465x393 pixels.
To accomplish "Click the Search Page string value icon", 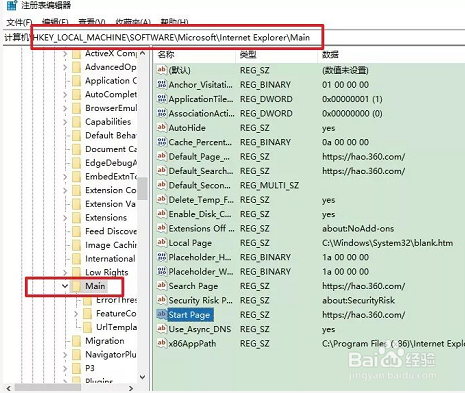I will coord(162,285).
